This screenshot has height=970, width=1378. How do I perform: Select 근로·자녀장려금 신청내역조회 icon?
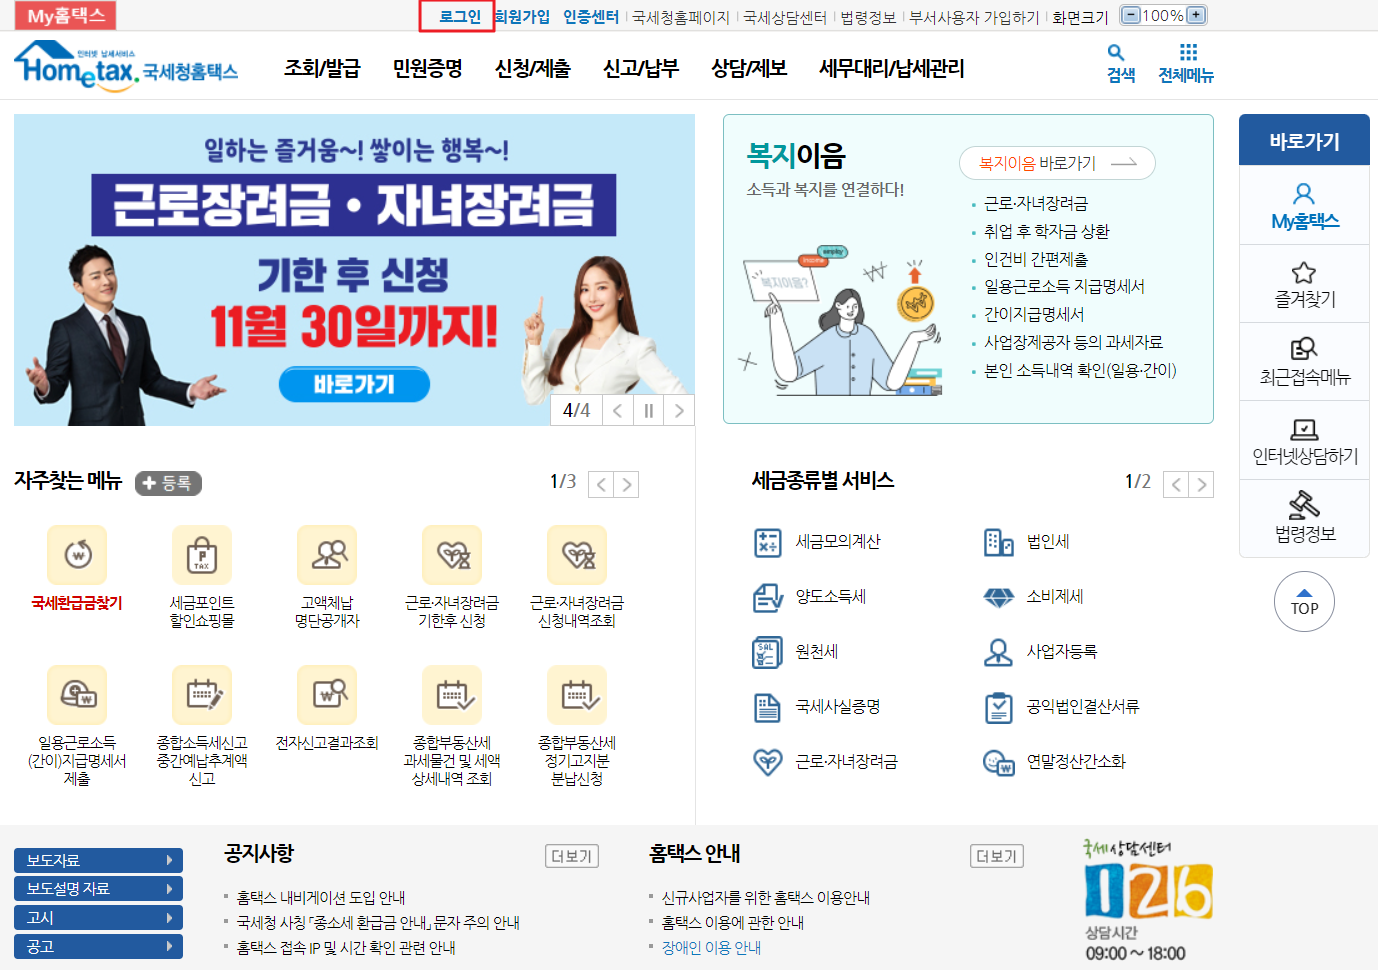tap(577, 555)
